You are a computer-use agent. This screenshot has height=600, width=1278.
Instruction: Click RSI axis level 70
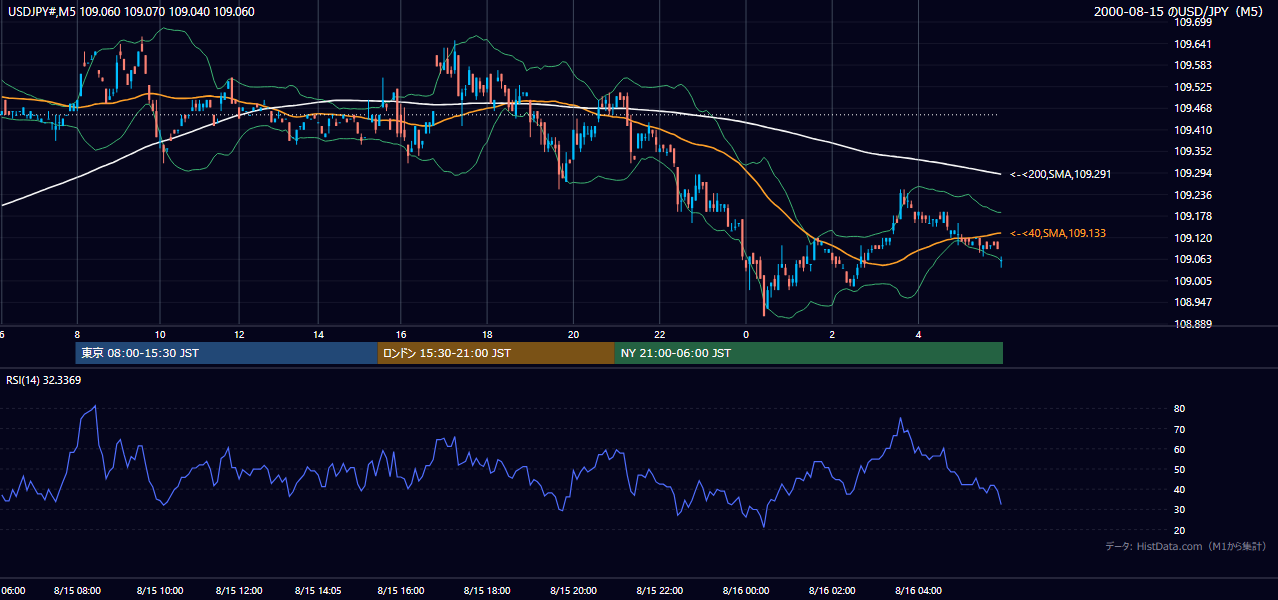click(1180, 429)
